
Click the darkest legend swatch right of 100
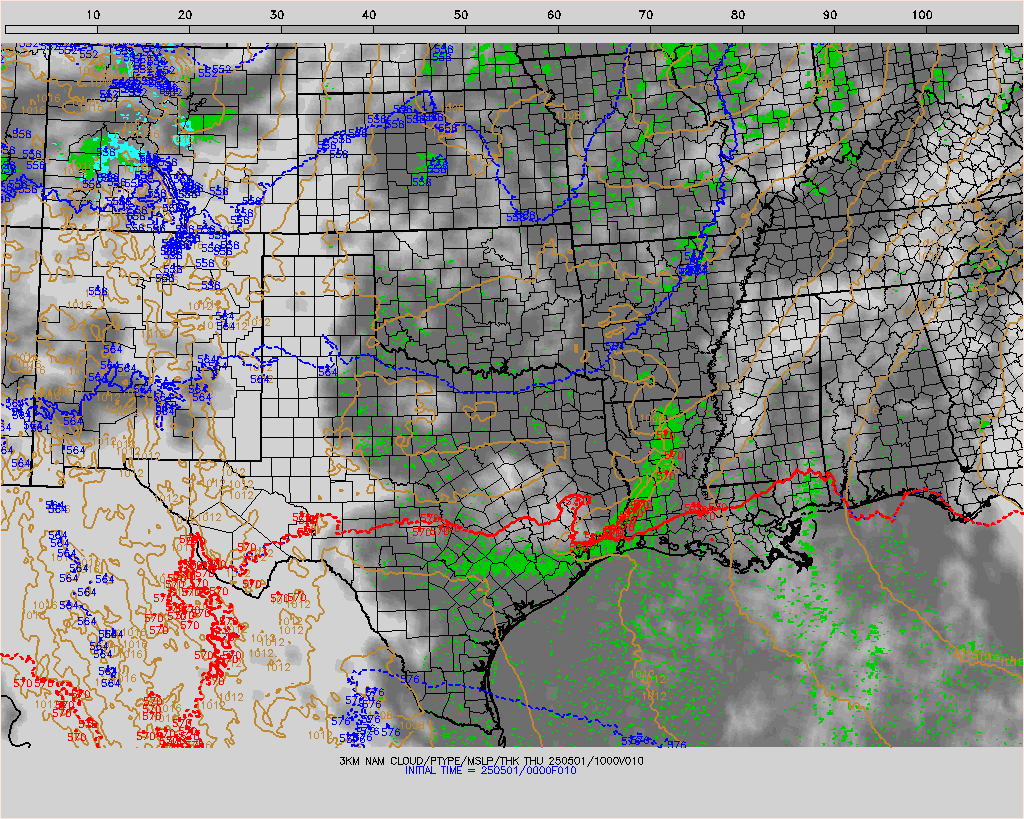tap(972, 29)
